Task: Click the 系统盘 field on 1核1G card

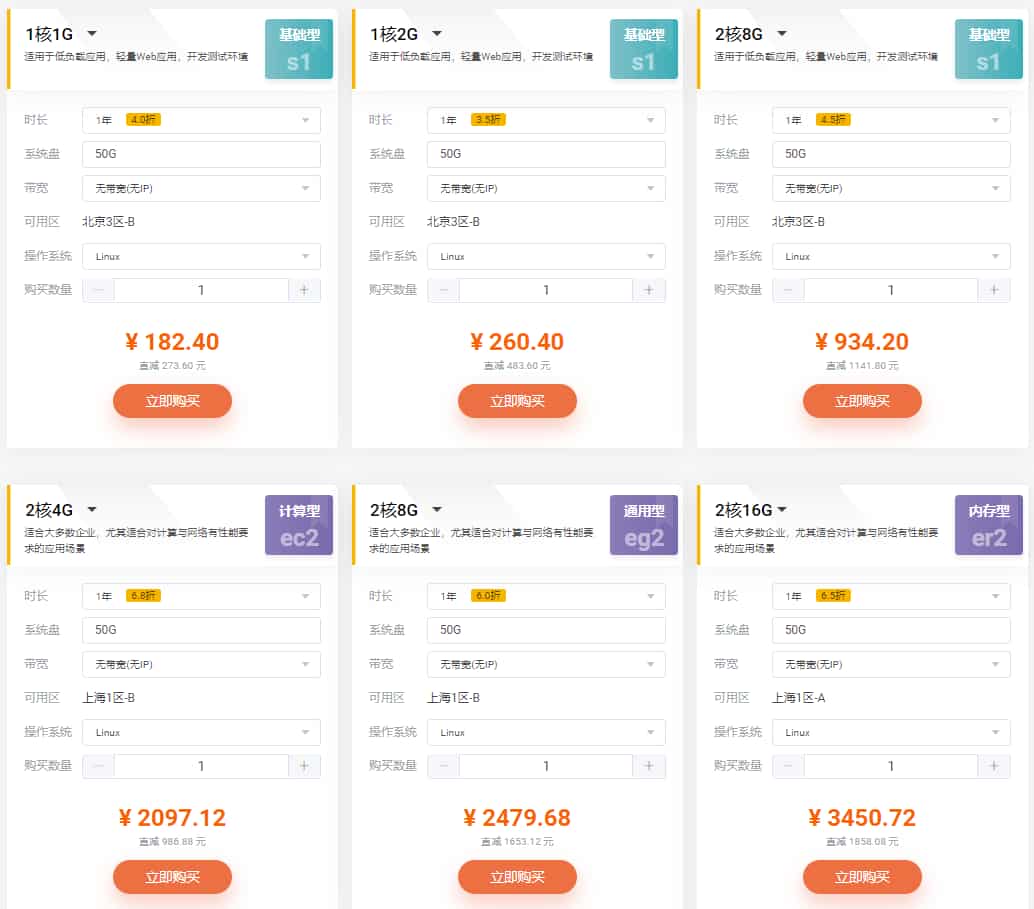Action: click(x=201, y=154)
